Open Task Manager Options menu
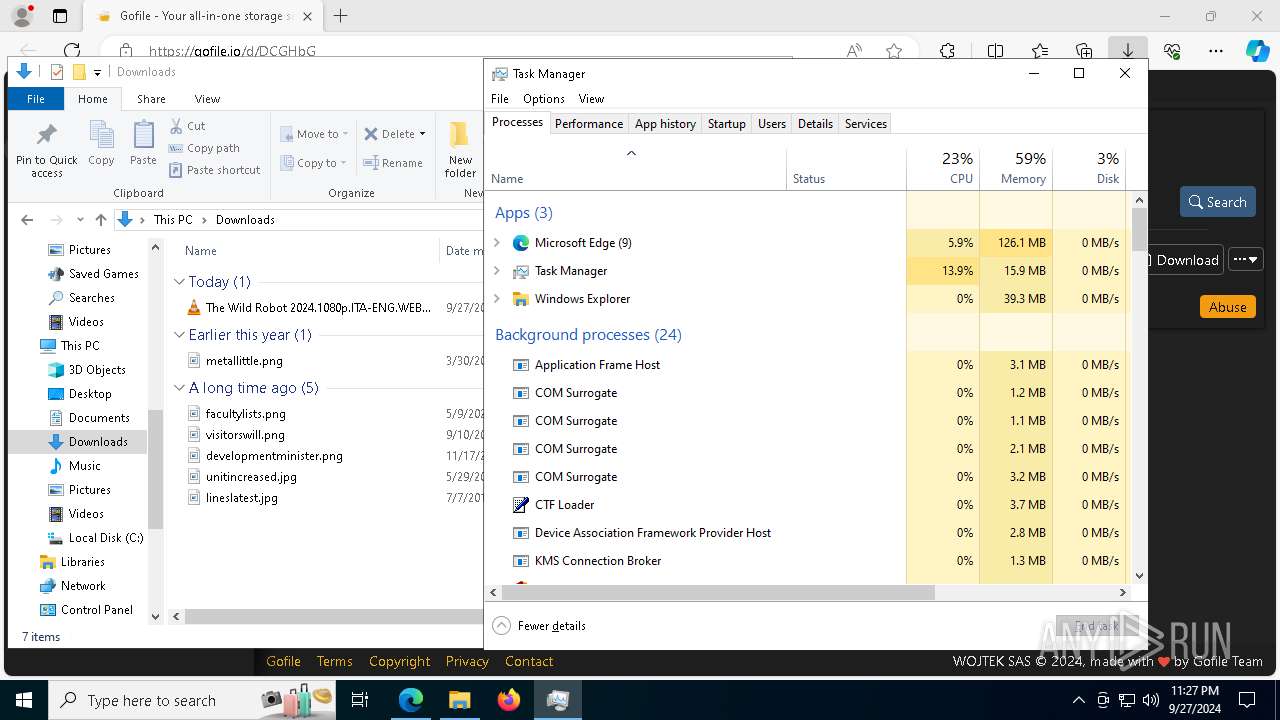1280x720 pixels. click(x=544, y=99)
